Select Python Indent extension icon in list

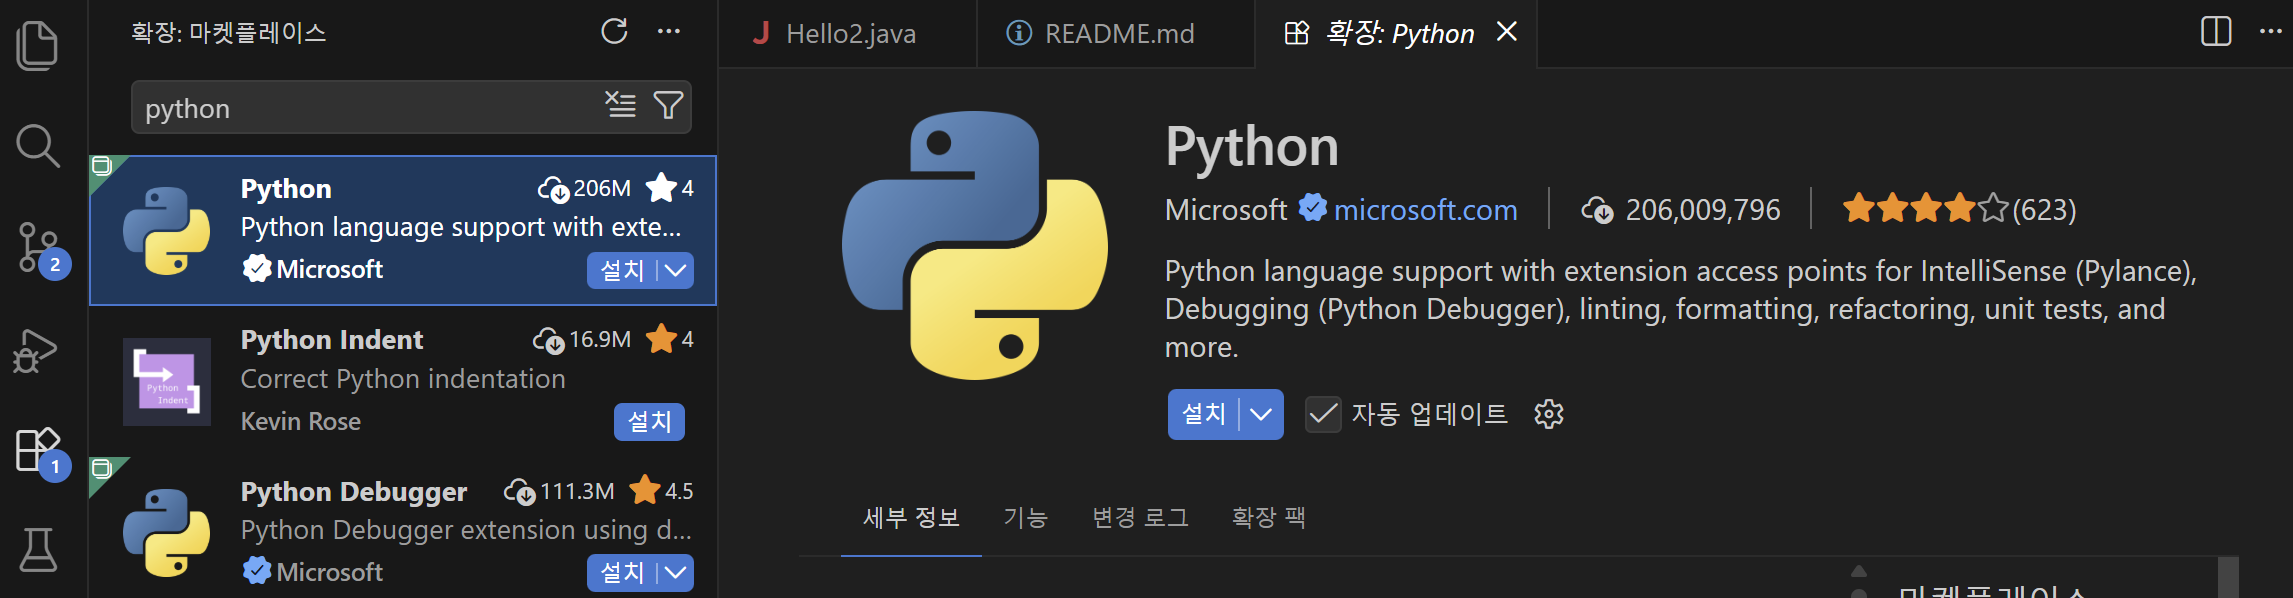coord(167,381)
